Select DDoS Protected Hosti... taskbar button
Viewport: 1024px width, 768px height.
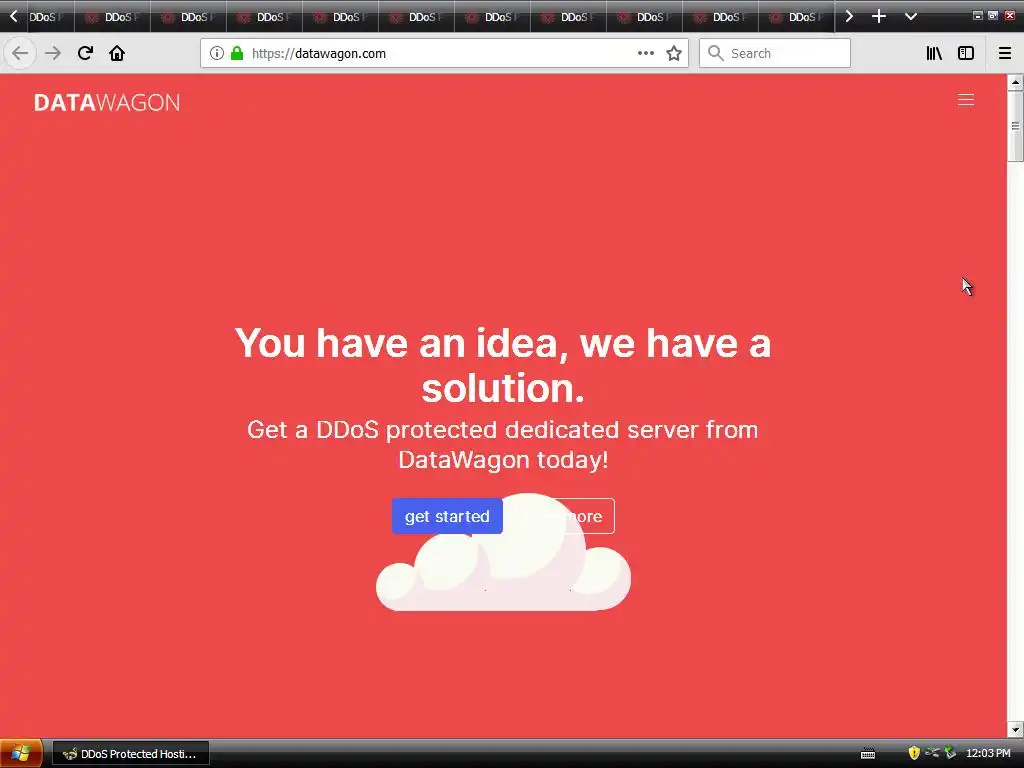(x=131, y=754)
